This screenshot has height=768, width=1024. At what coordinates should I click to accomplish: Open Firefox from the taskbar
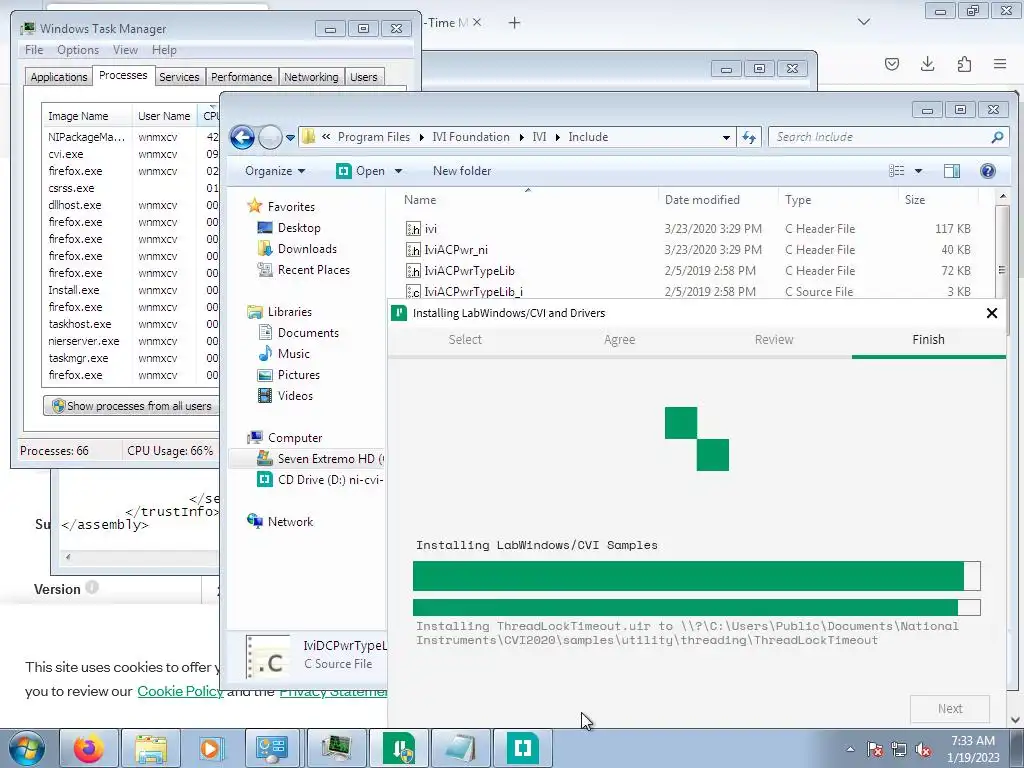click(x=88, y=748)
